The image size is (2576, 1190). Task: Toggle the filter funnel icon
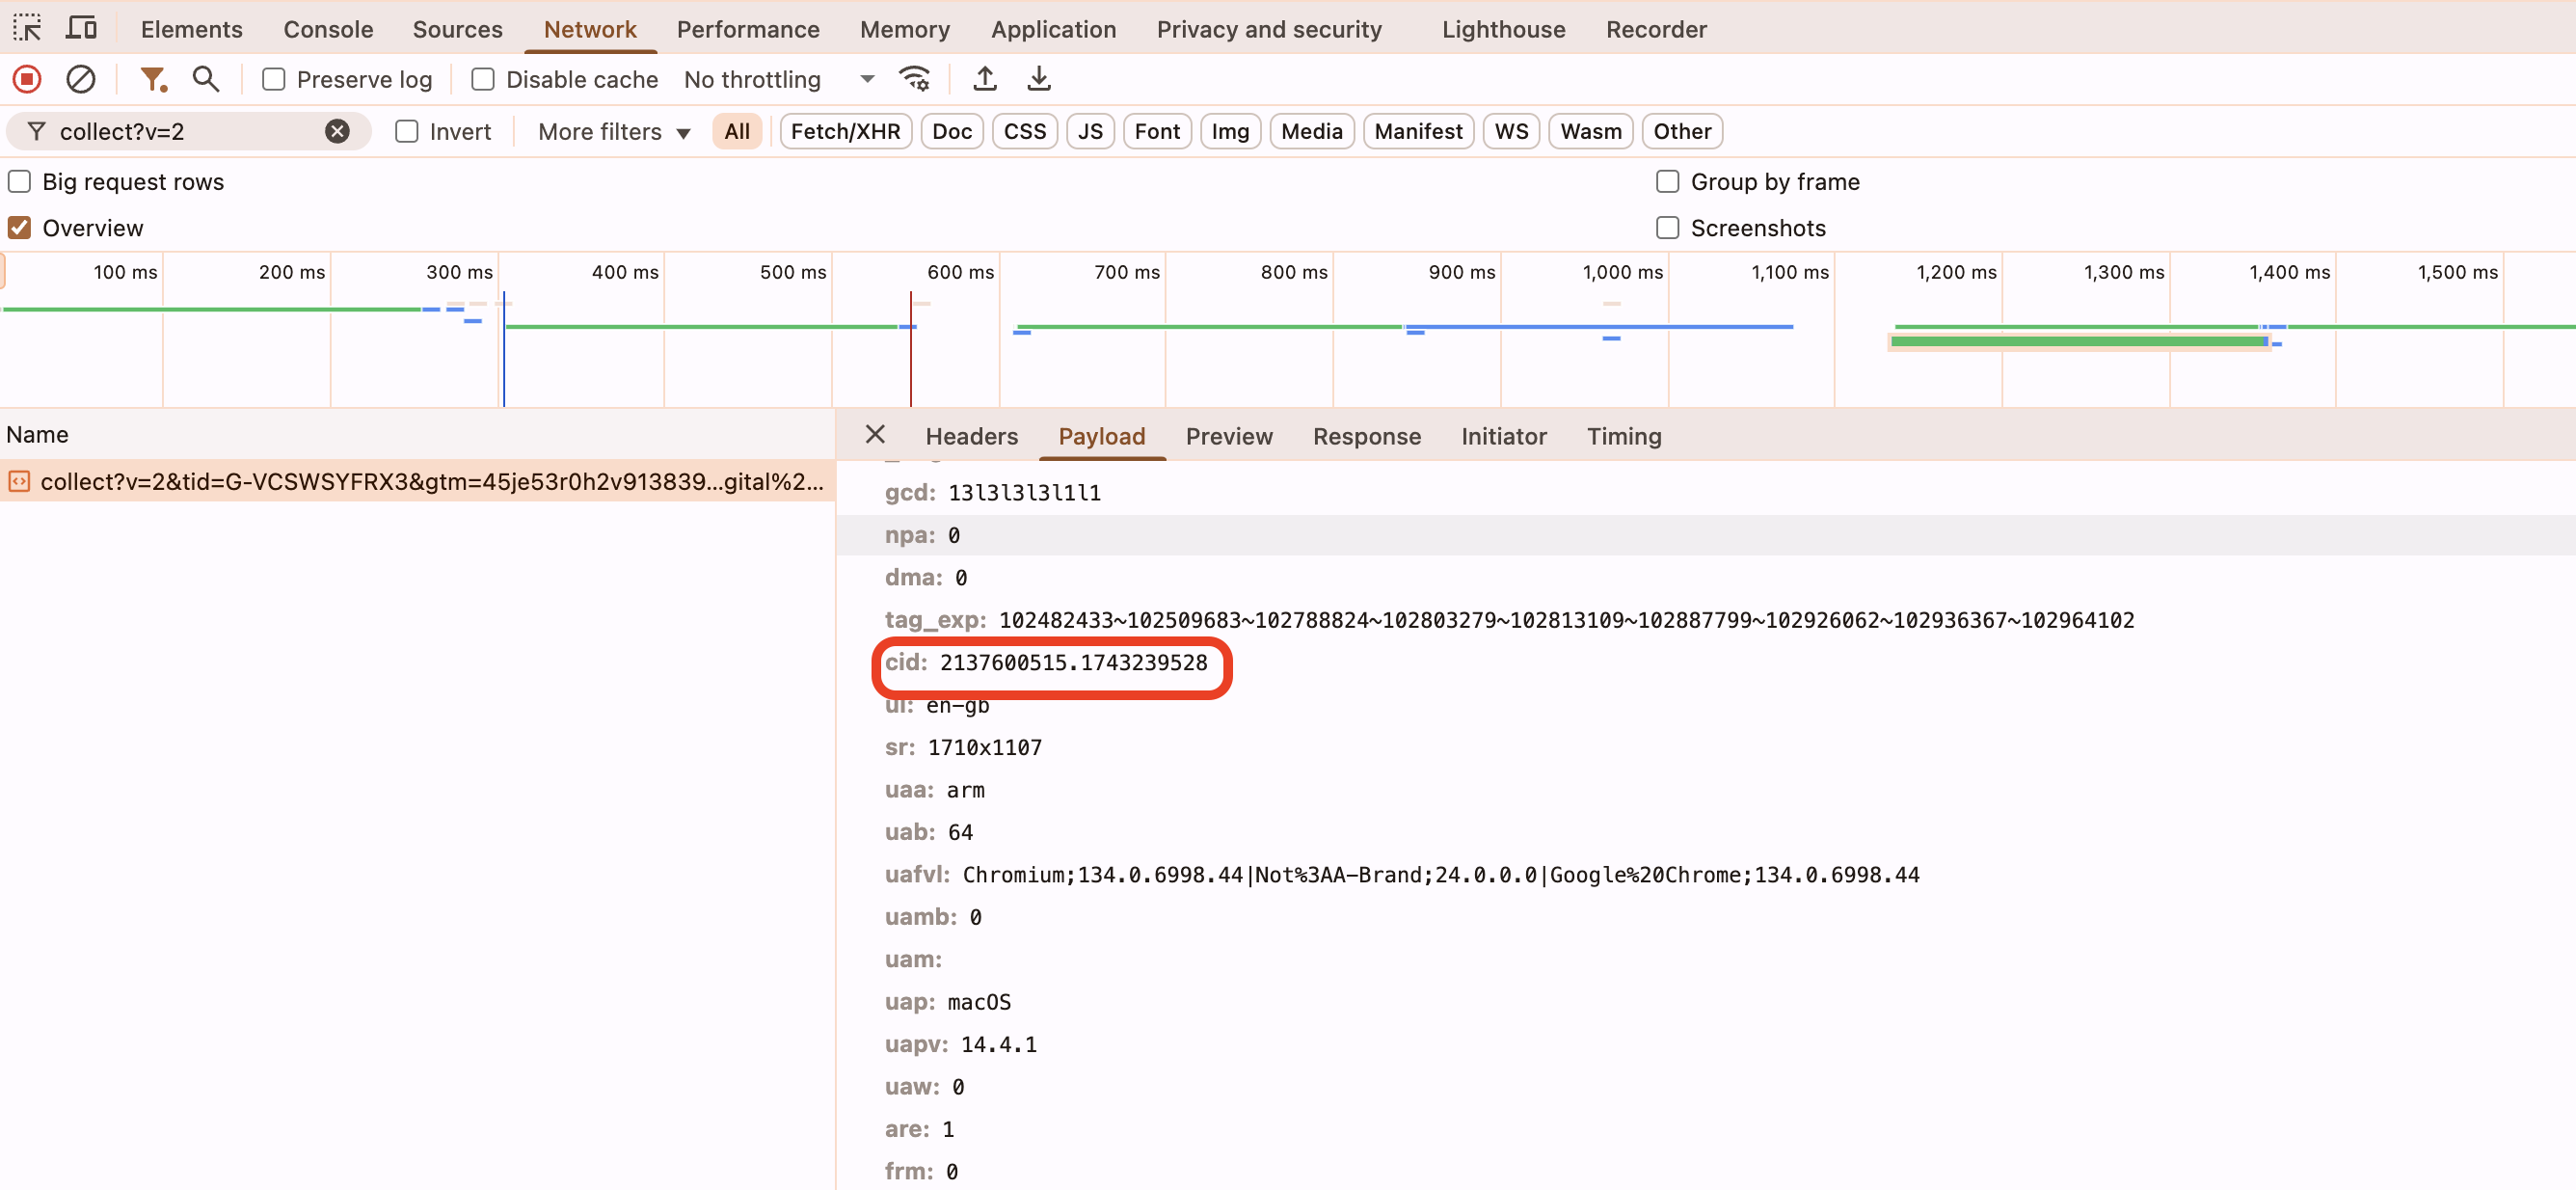point(153,79)
